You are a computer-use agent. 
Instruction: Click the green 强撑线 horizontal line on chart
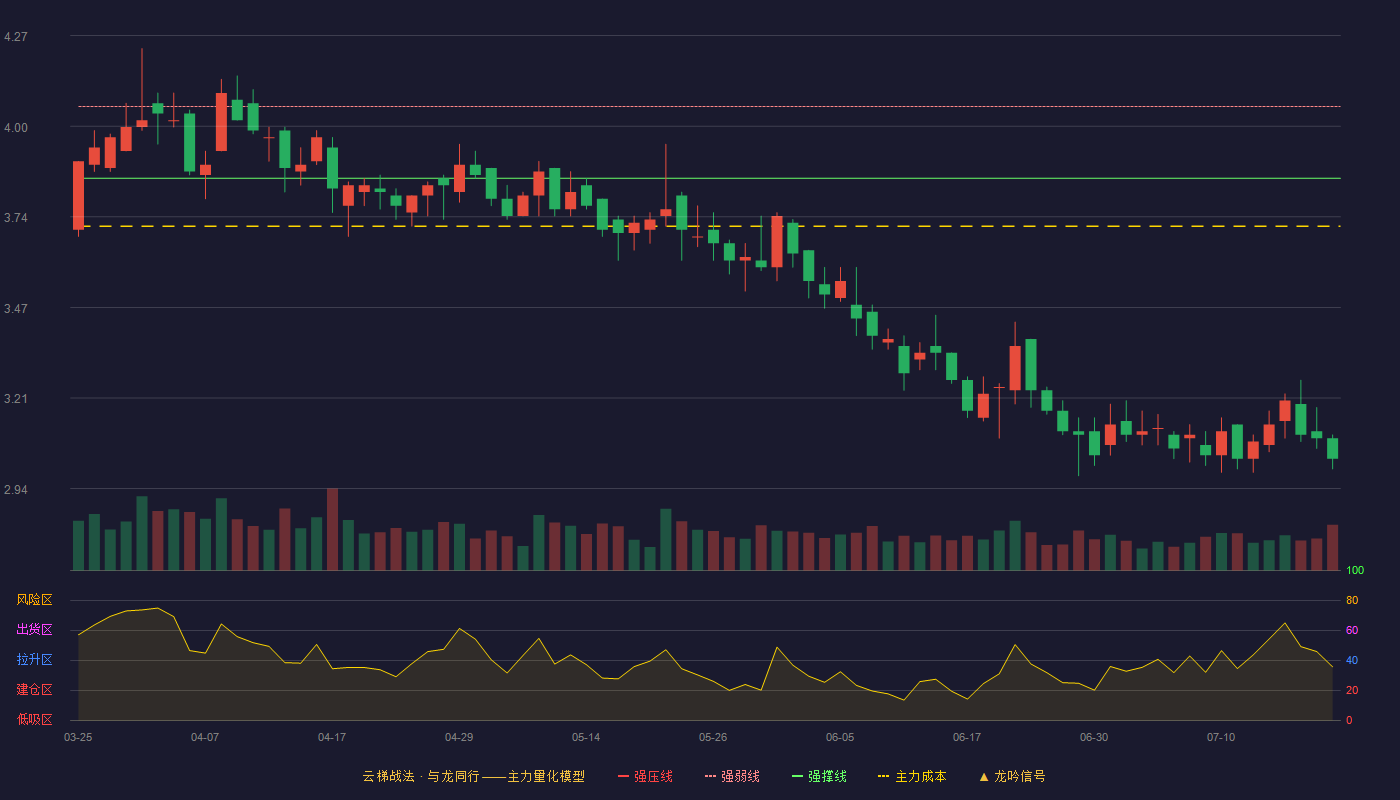pyautogui.click(x=709, y=178)
